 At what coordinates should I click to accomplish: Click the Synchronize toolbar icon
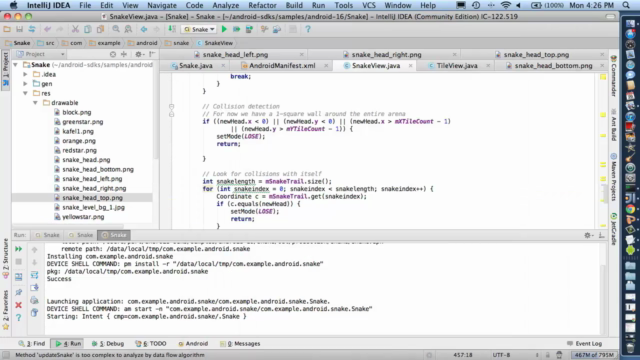(x=32, y=29)
